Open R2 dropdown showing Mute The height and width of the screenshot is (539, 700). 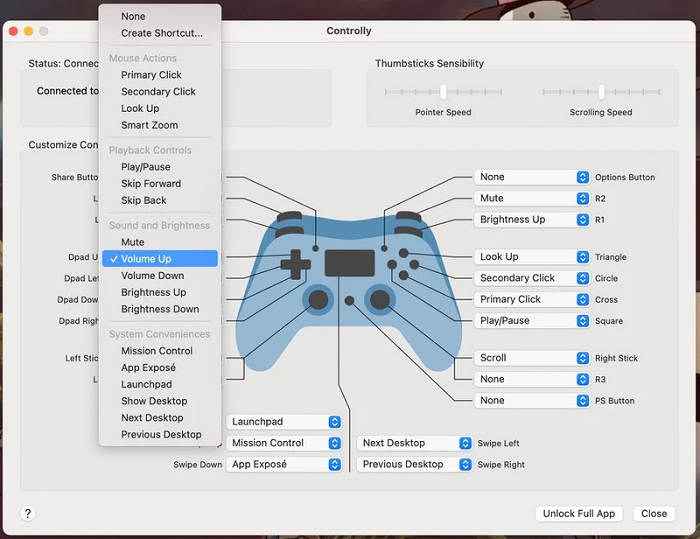(x=532, y=198)
